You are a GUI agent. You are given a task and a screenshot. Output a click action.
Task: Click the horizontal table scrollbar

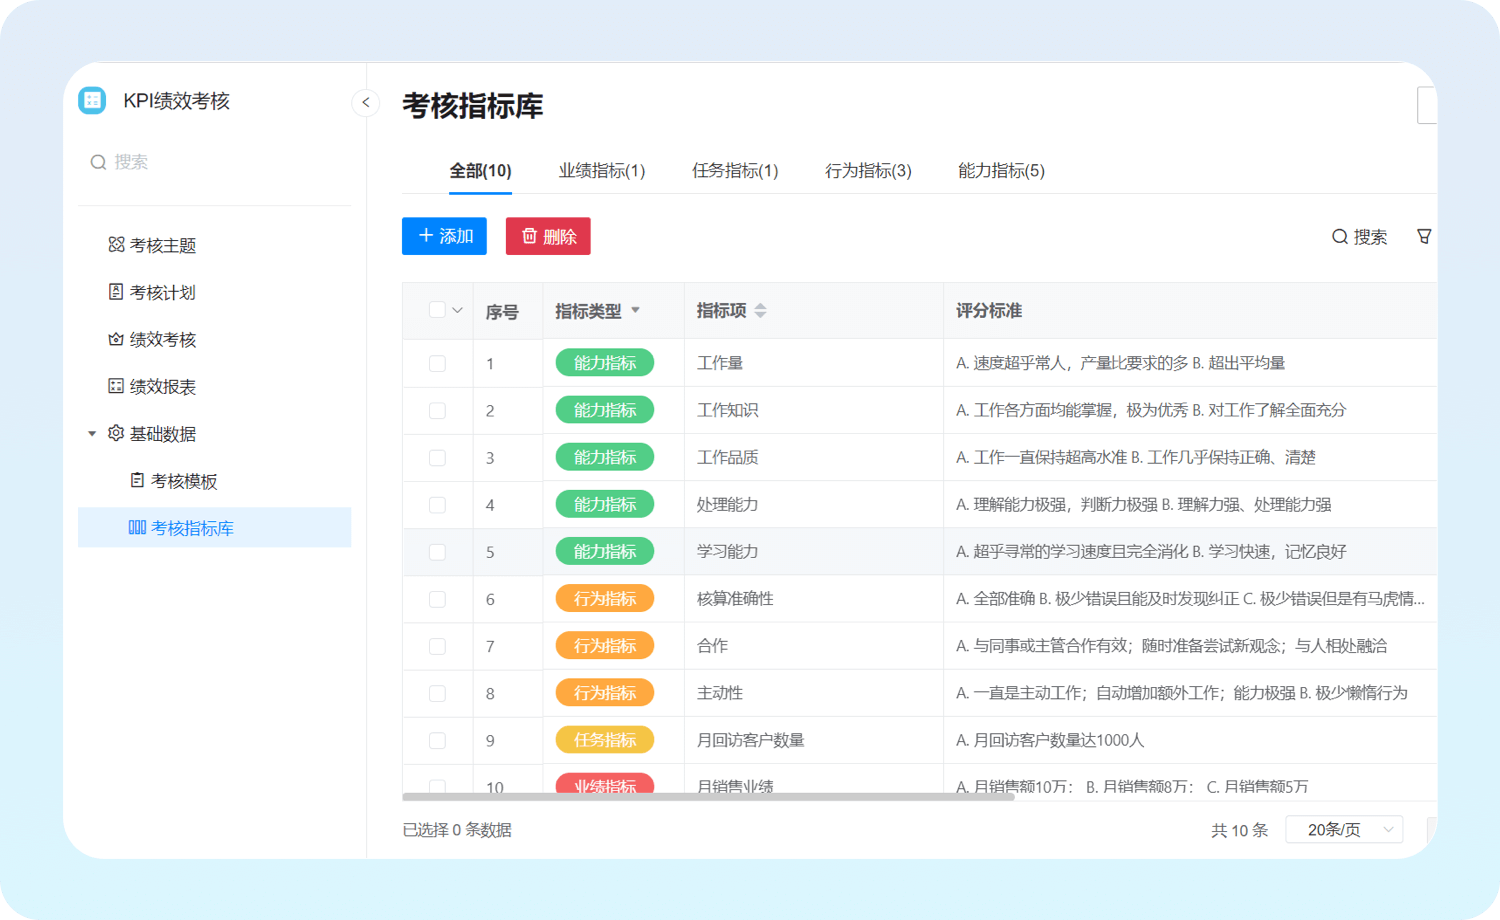(708, 797)
